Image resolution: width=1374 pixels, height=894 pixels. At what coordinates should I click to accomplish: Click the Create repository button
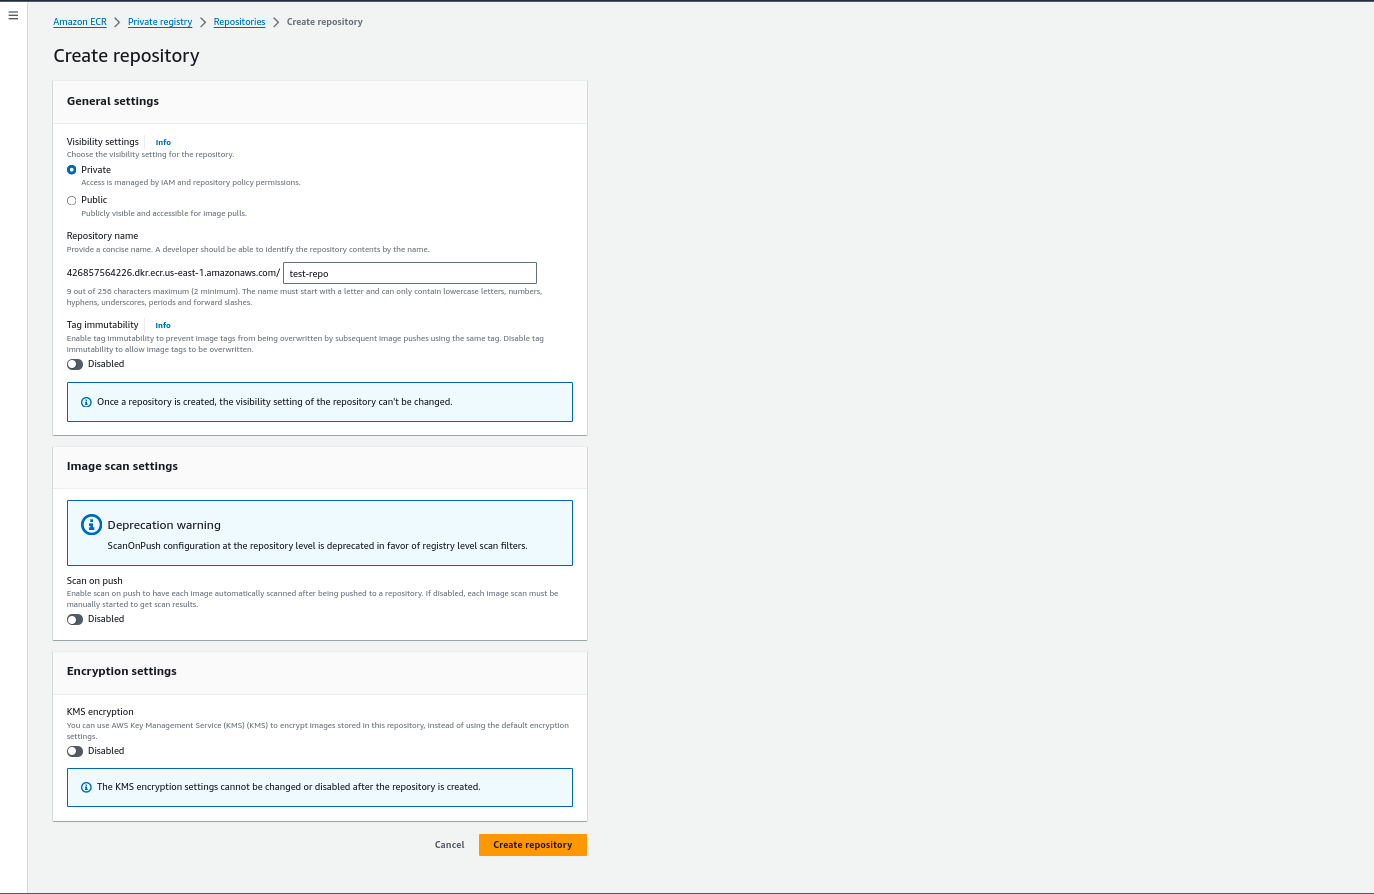click(x=532, y=845)
